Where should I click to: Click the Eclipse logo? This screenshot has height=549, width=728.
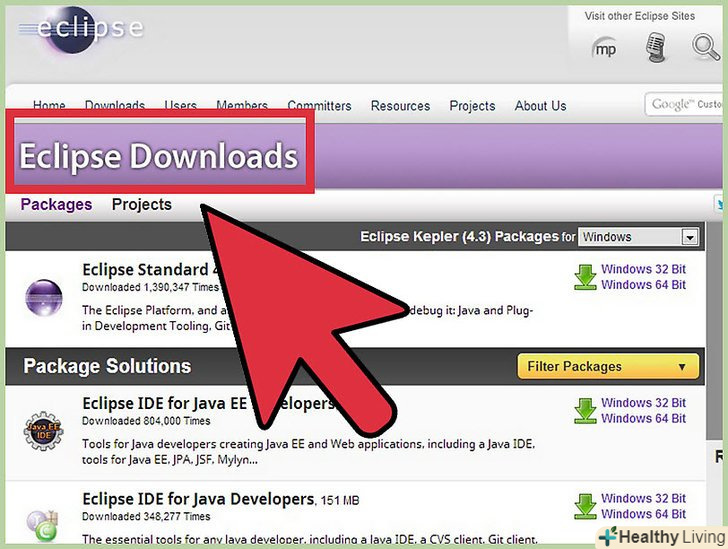click(x=81, y=29)
